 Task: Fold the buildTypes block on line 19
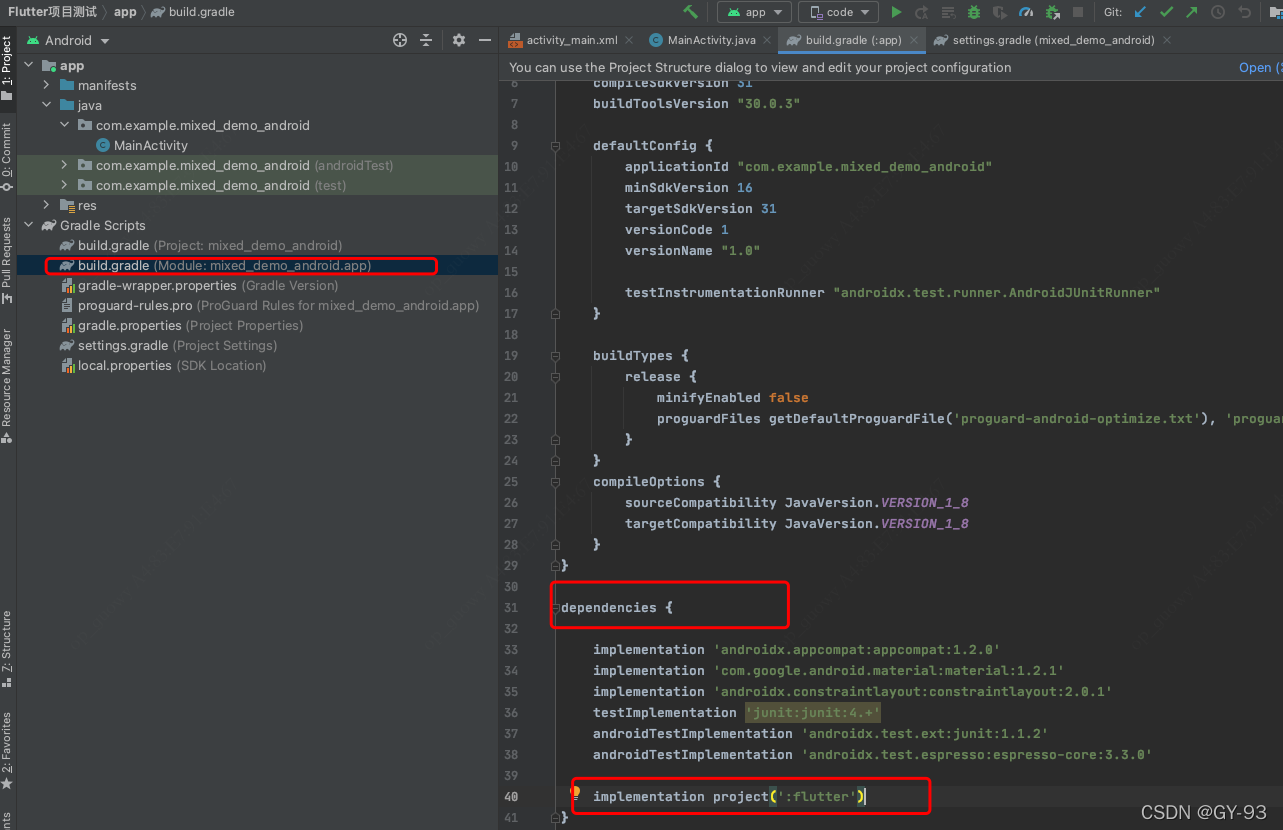[555, 355]
